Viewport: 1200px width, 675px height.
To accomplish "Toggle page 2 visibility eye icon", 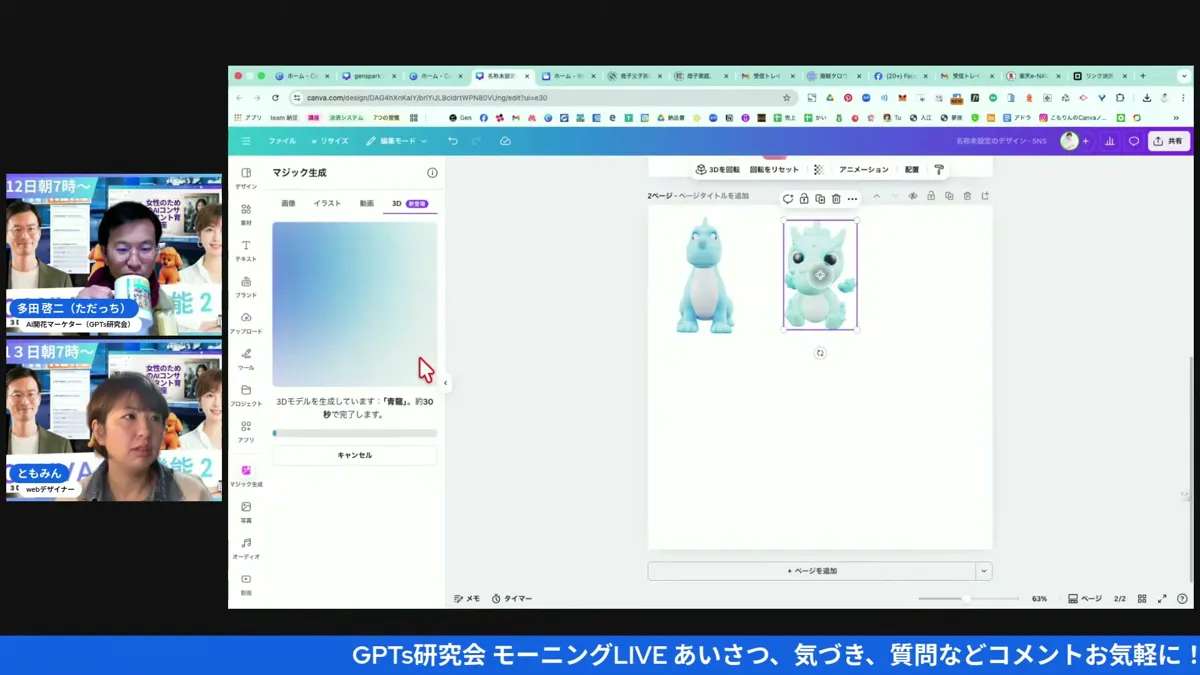I will [913, 196].
